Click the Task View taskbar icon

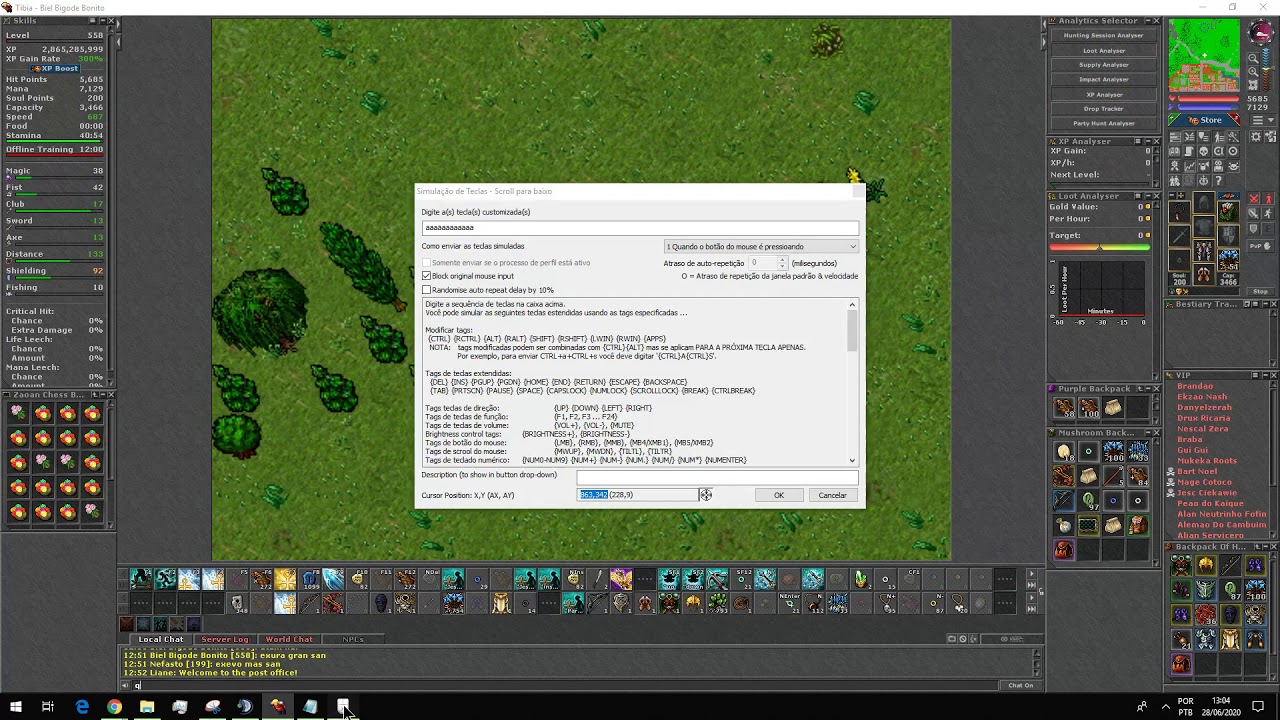pos(47,707)
